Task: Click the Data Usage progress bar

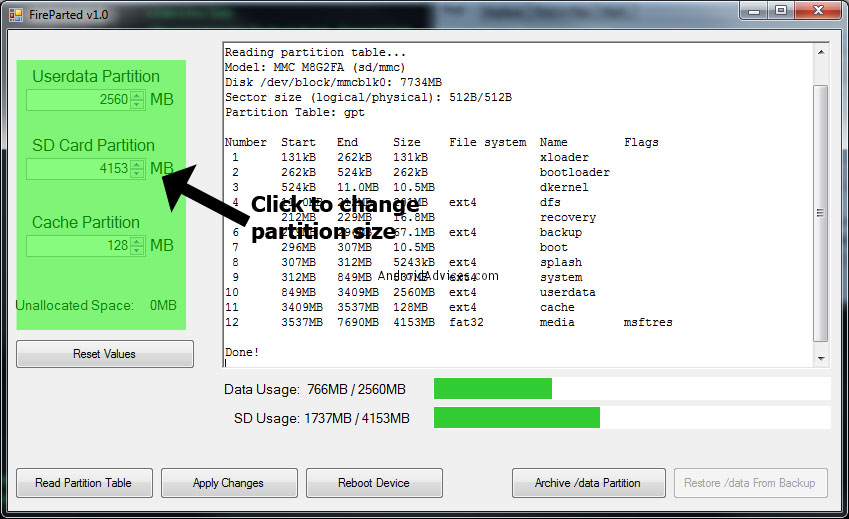Action: tap(632, 389)
